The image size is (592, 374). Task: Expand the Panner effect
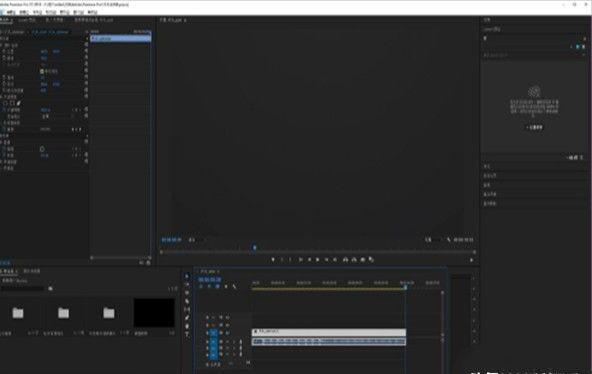click(x=2, y=168)
